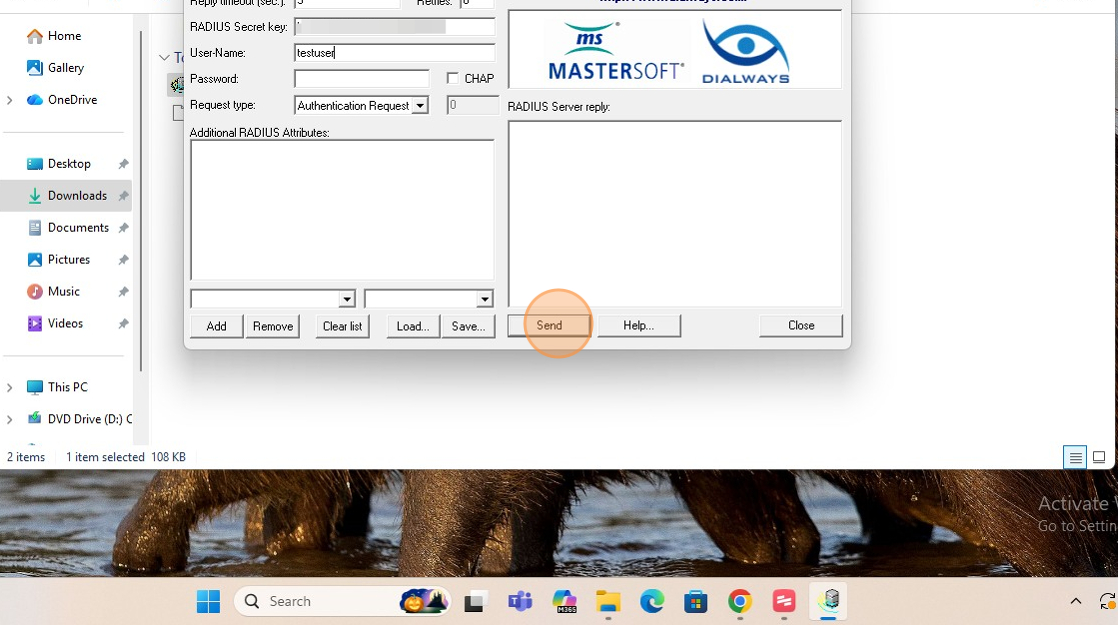Click the pin icon beside Downloads
Image resolution: width=1118 pixels, height=625 pixels.
123,195
